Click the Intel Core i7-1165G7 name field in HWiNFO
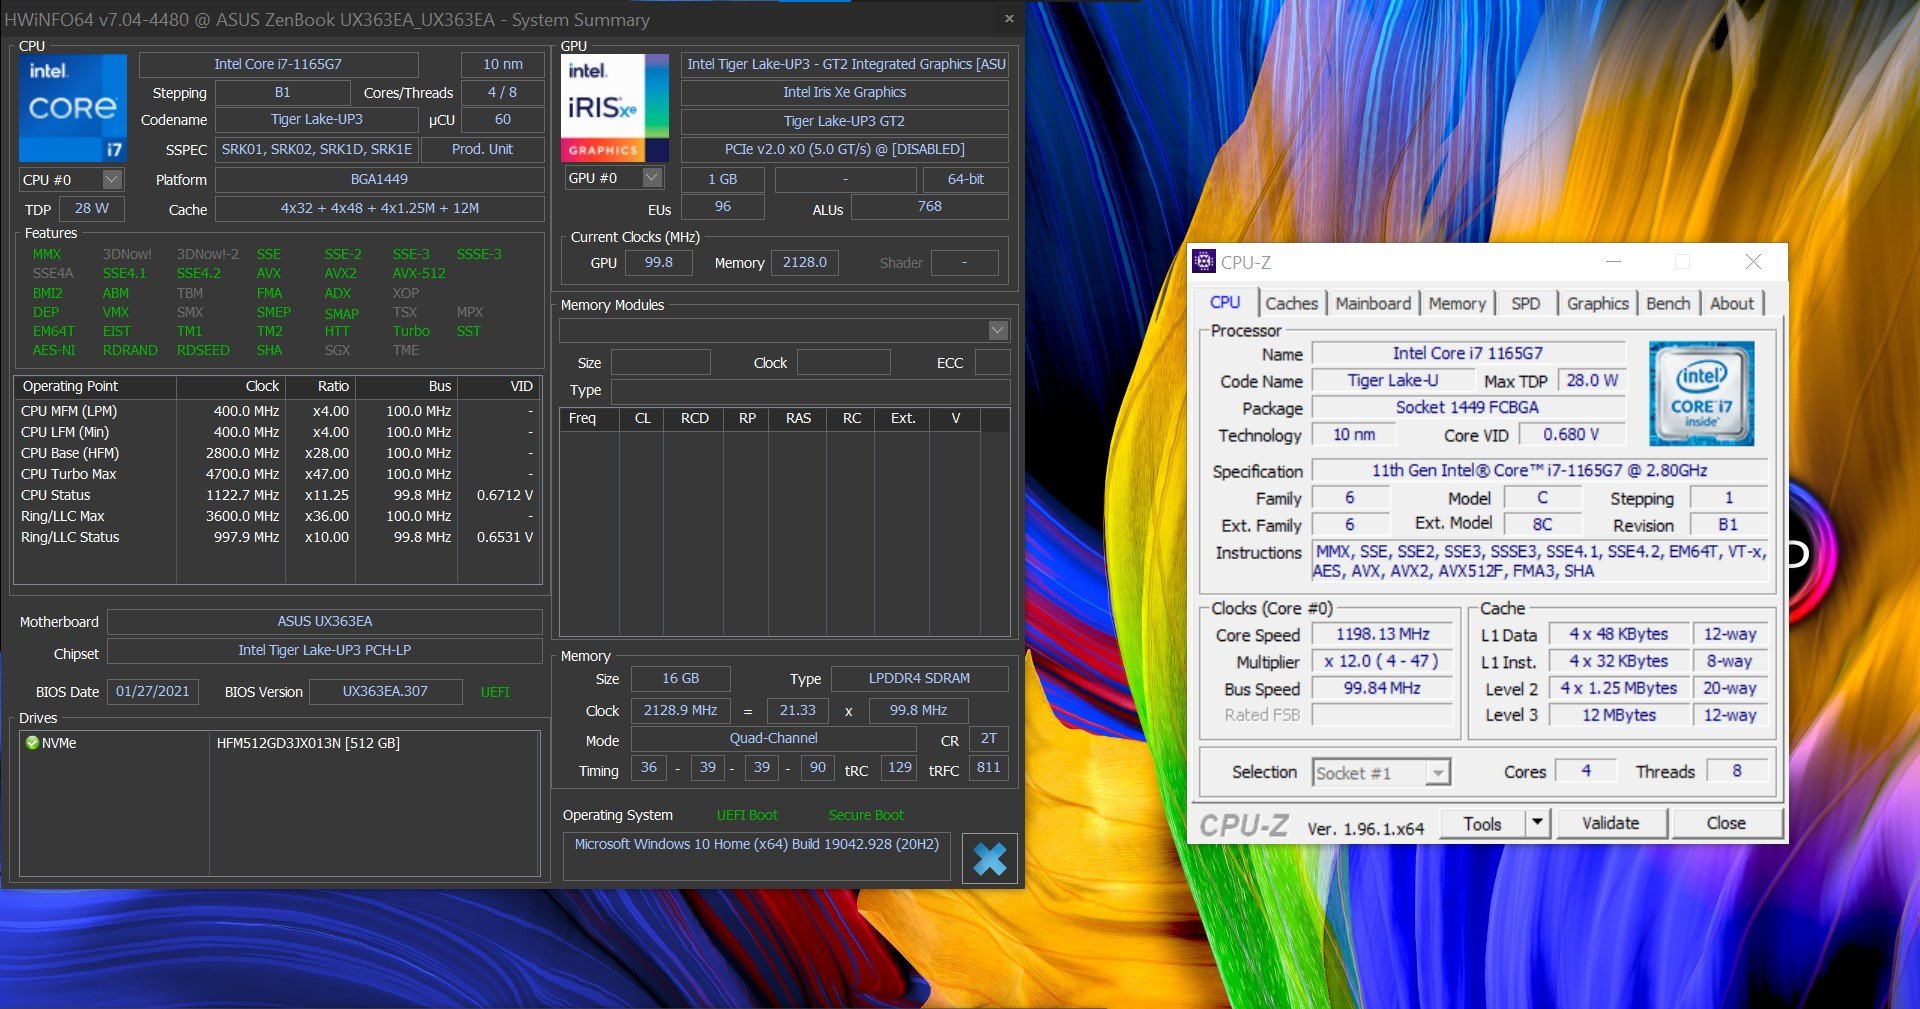The image size is (1920, 1009). (x=278, y=64)
